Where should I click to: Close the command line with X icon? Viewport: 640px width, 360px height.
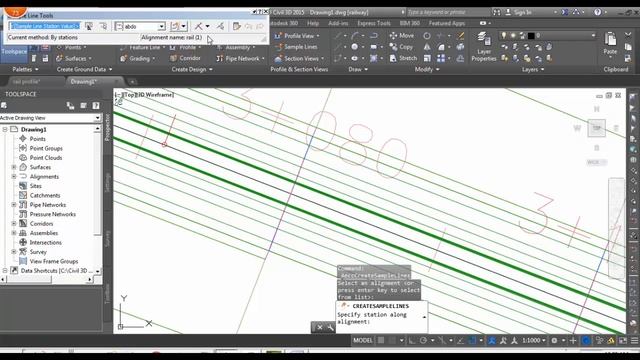(320, 327)
